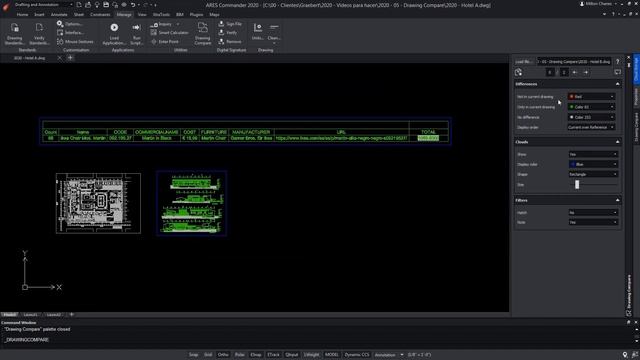Image resolution: width=640 pixels, height=360 pixels.
Task: Open 'Not in current drawing' color dropdown
Action: [591, 97]
